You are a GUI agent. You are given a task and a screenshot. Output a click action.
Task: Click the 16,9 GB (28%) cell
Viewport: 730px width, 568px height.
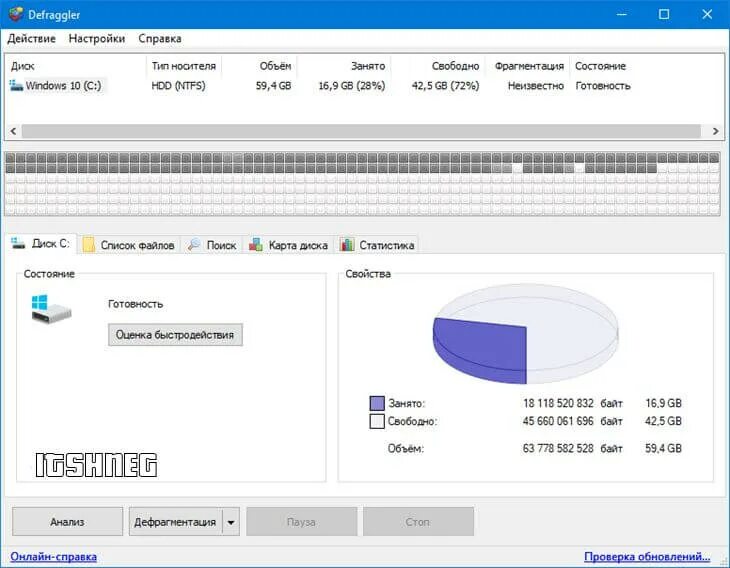(x=351, y=86)
